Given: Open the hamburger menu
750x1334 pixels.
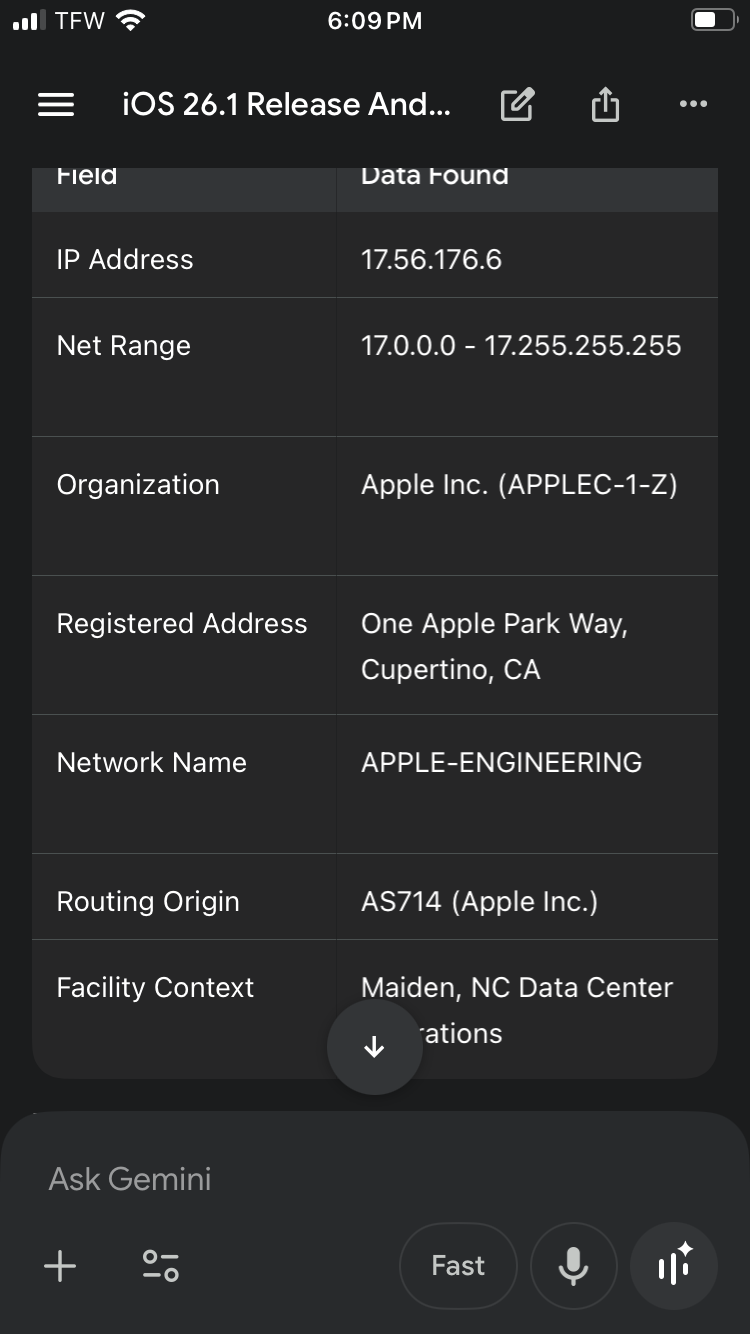Looking at the screenshot, I should coord(56,105).
